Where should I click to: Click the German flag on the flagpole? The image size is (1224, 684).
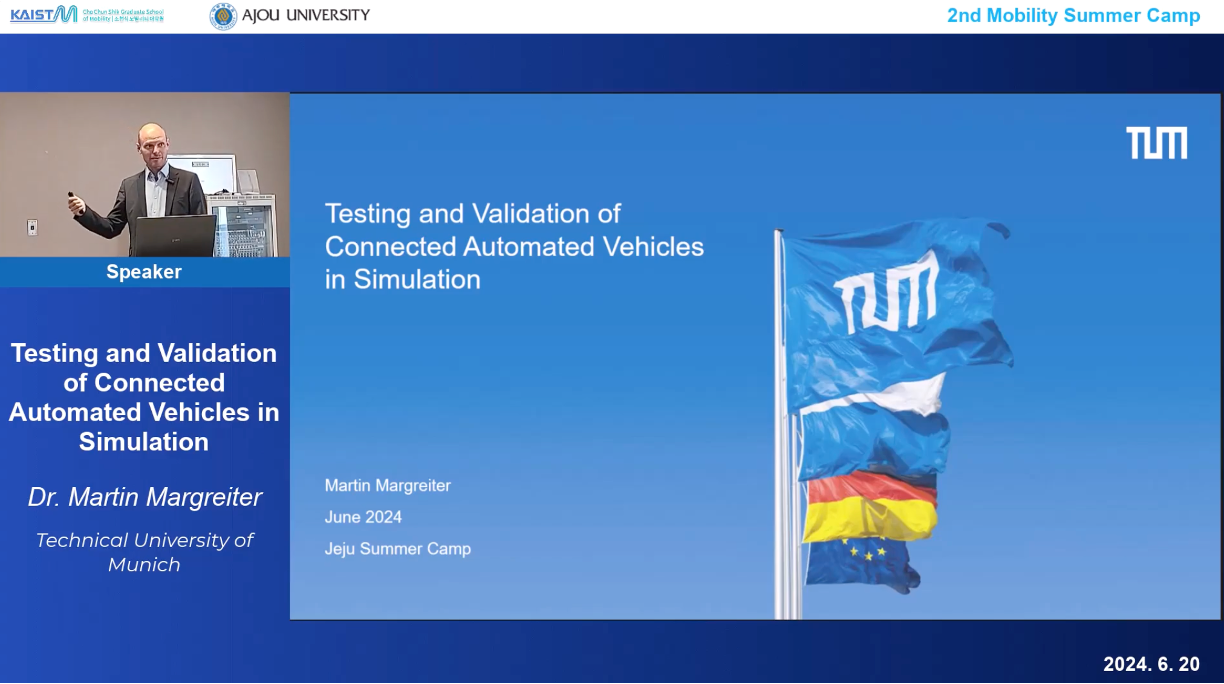pos(871,506)
